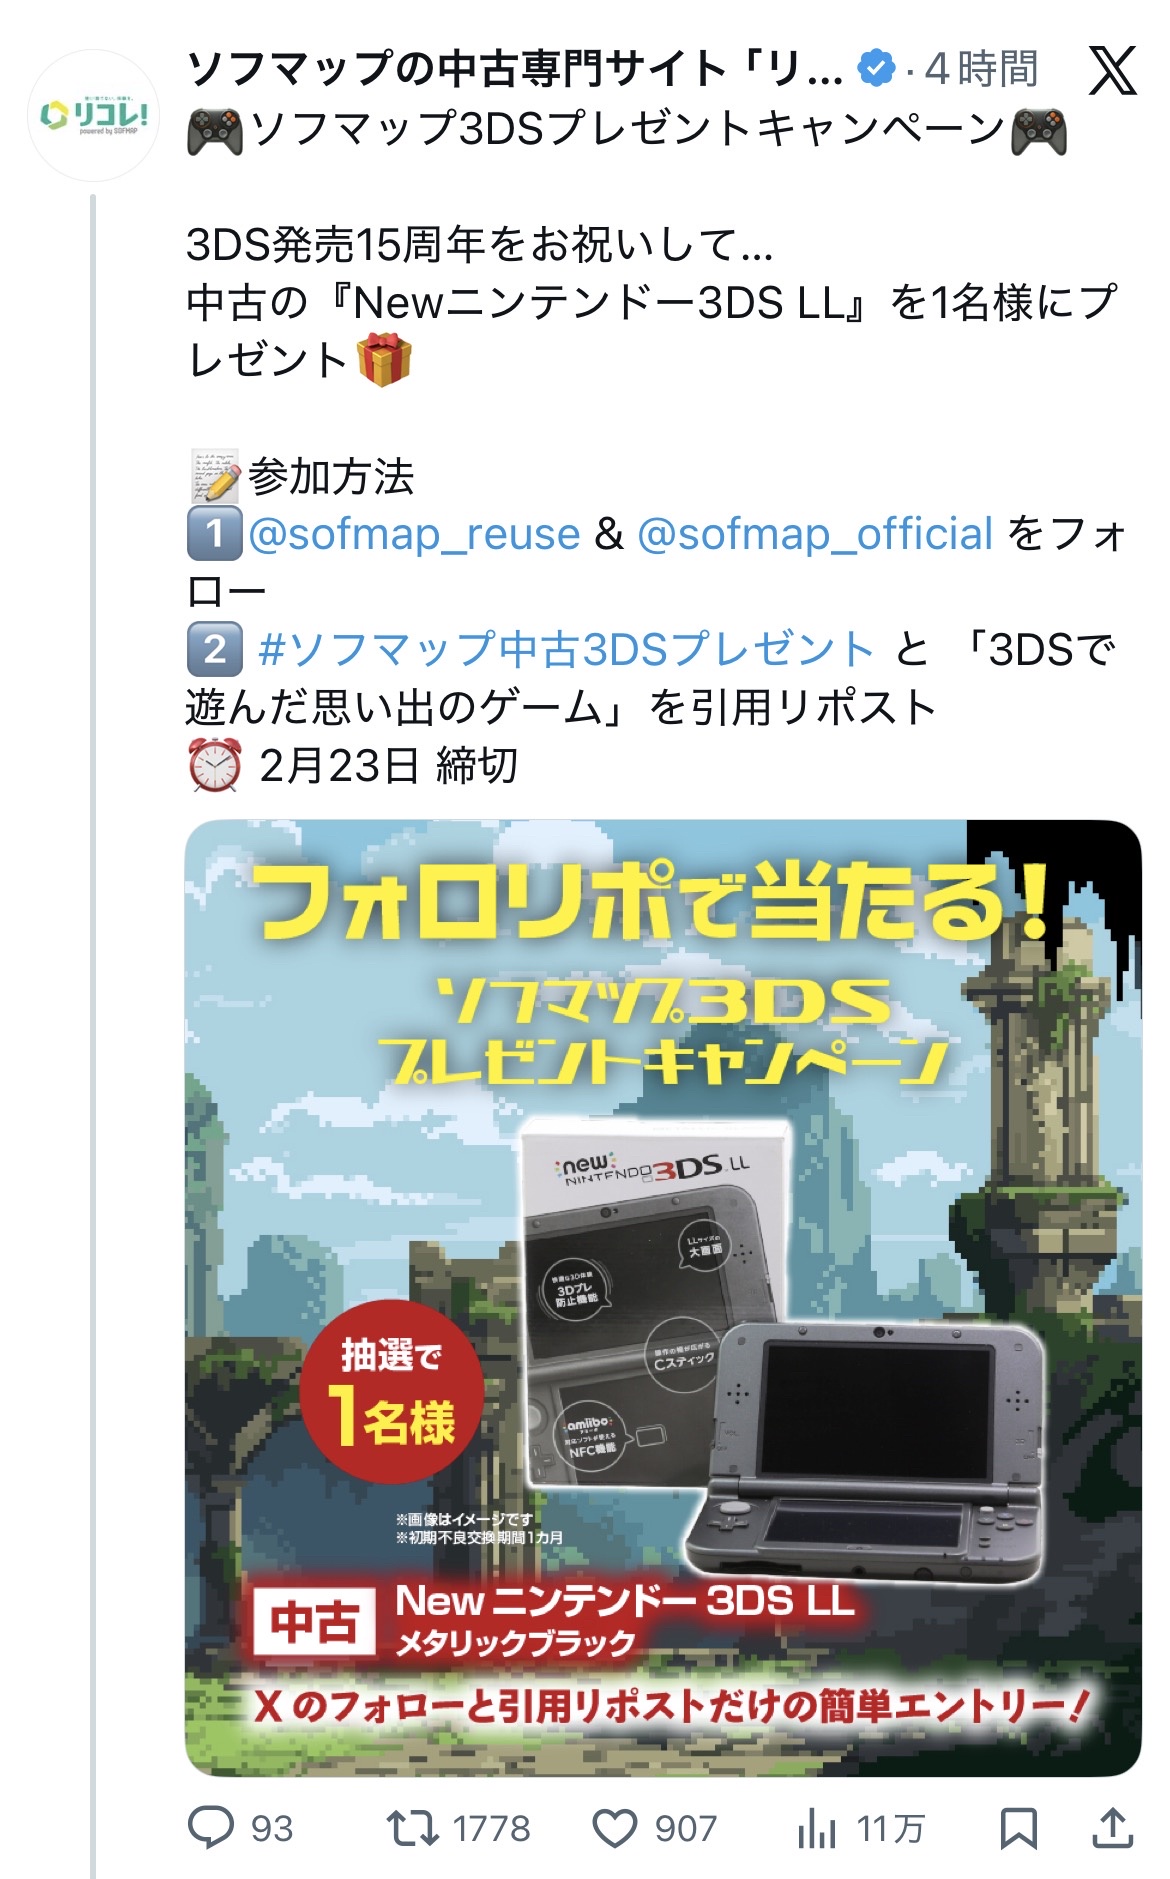The height and width of the screenshot is (1879, 1170).
Task: Tap the 11万 view count
Action: pyautogui.click(x=890, y=1829)
